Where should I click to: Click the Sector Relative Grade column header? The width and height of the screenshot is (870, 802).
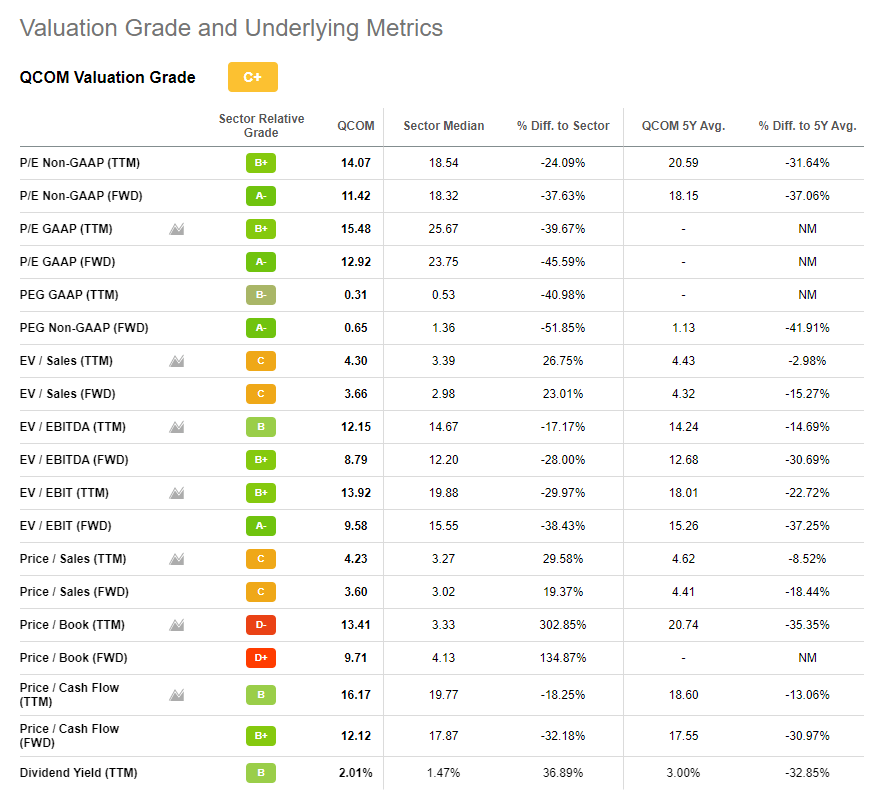coord(261,126)
